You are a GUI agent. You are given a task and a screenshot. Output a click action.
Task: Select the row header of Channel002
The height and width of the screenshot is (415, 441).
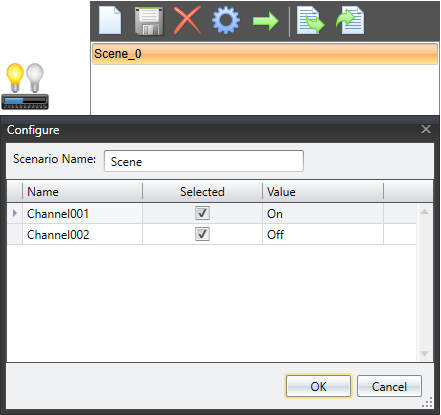[x=15, y=234]
